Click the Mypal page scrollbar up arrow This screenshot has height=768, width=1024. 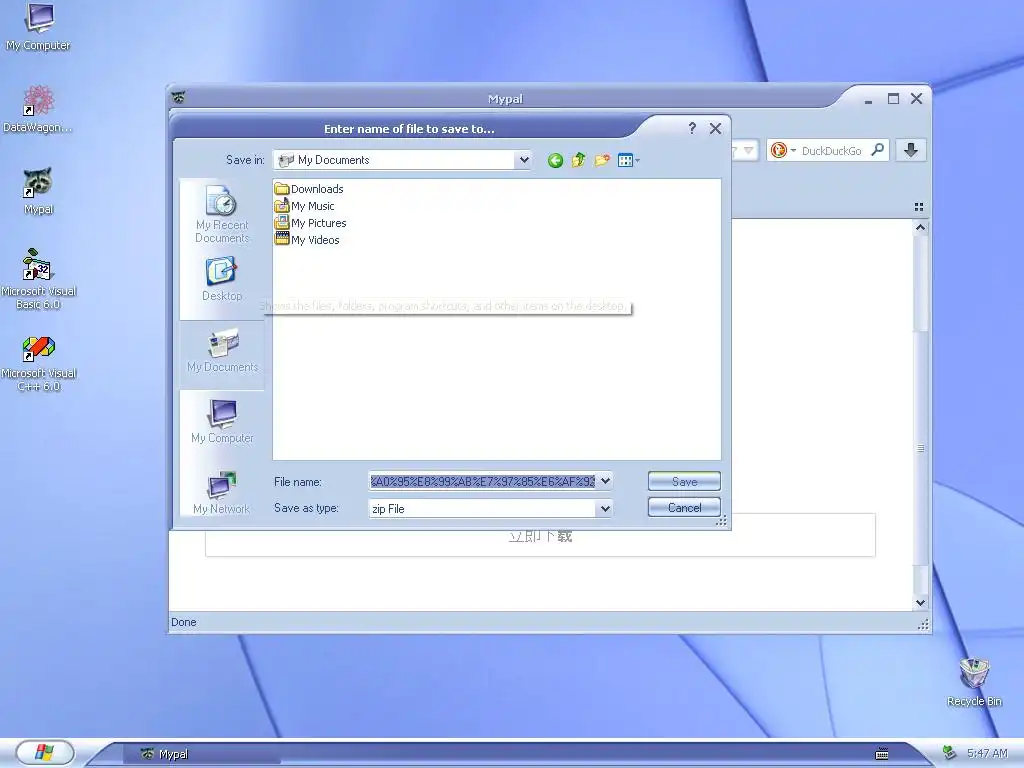[920, 228]
